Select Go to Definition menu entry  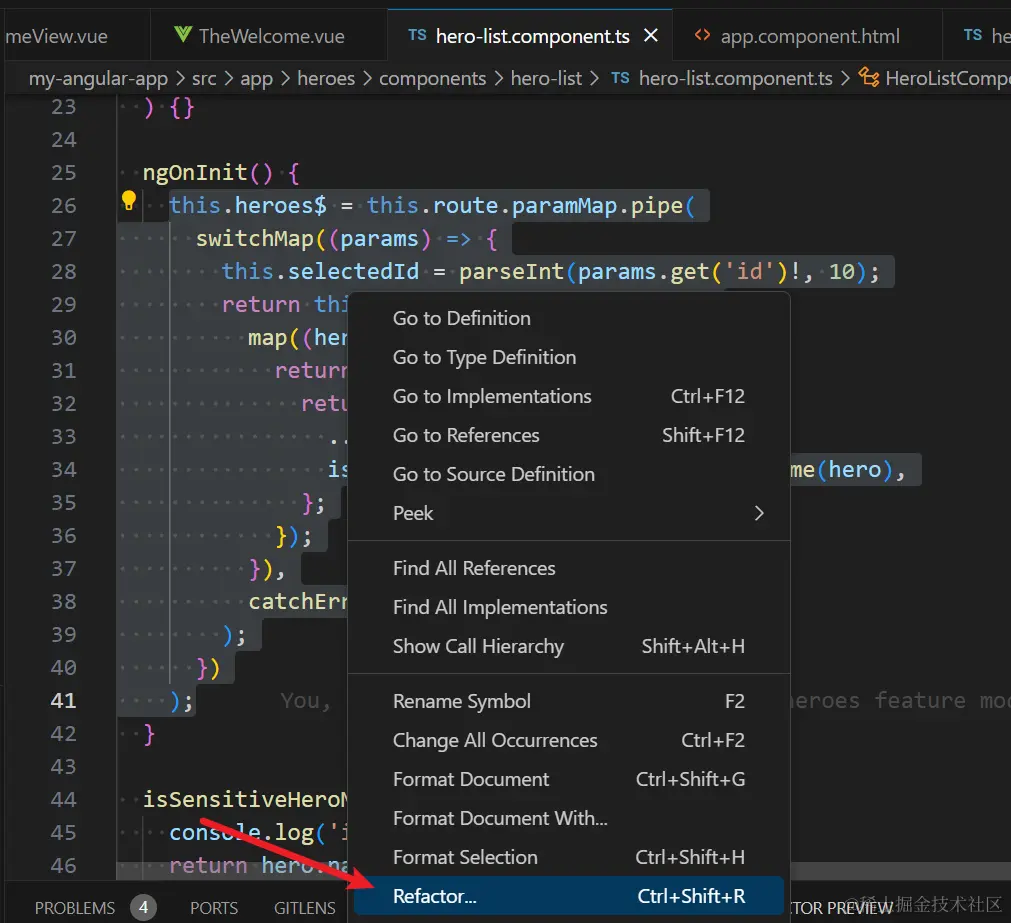[462, 318]
